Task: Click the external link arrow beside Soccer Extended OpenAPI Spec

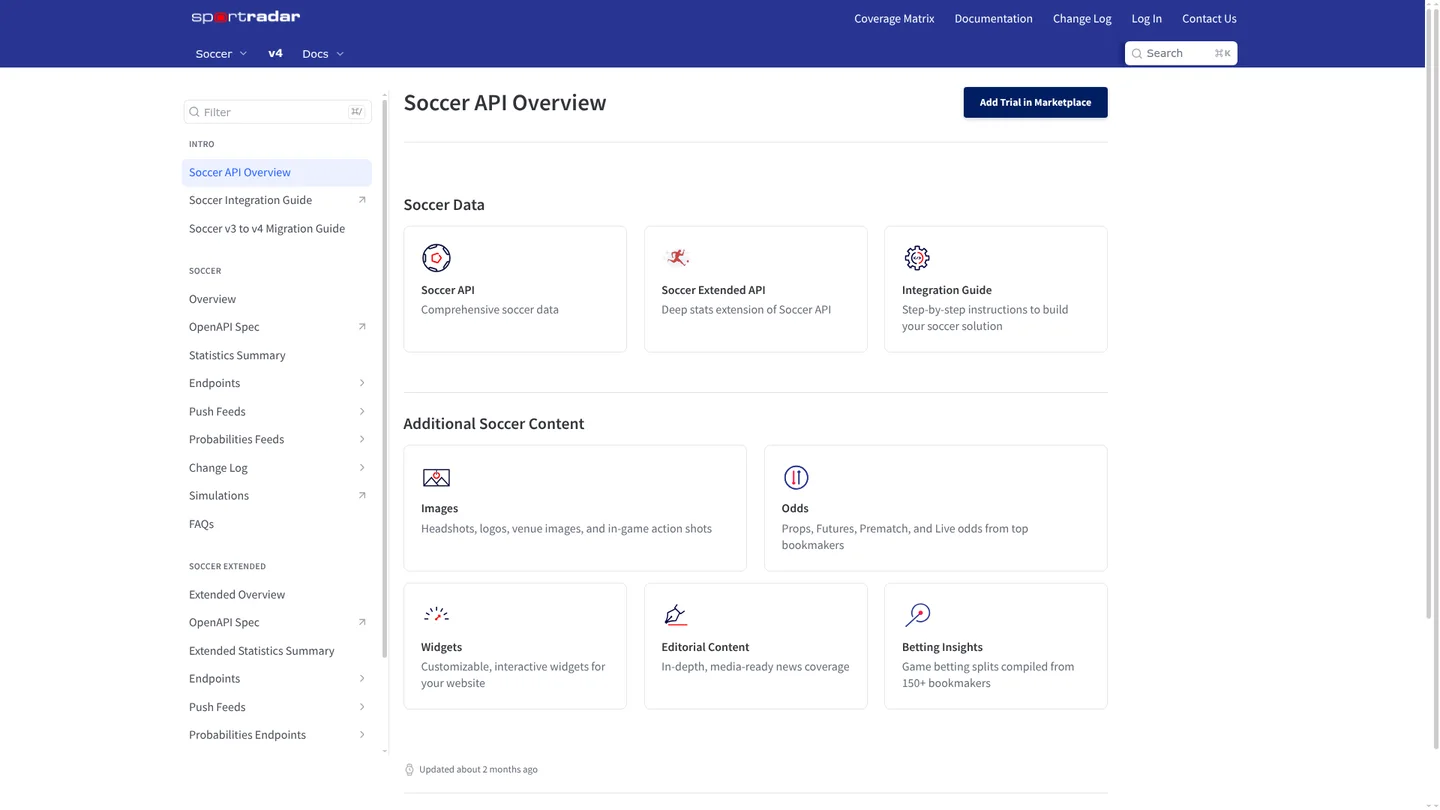Action: tap(362, 622)
